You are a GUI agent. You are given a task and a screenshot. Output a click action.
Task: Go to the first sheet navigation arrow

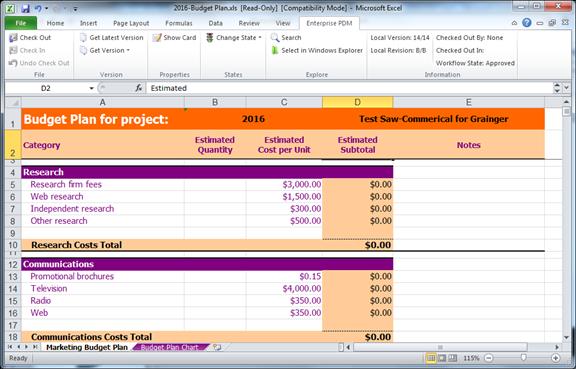click(x=10, y=347)
